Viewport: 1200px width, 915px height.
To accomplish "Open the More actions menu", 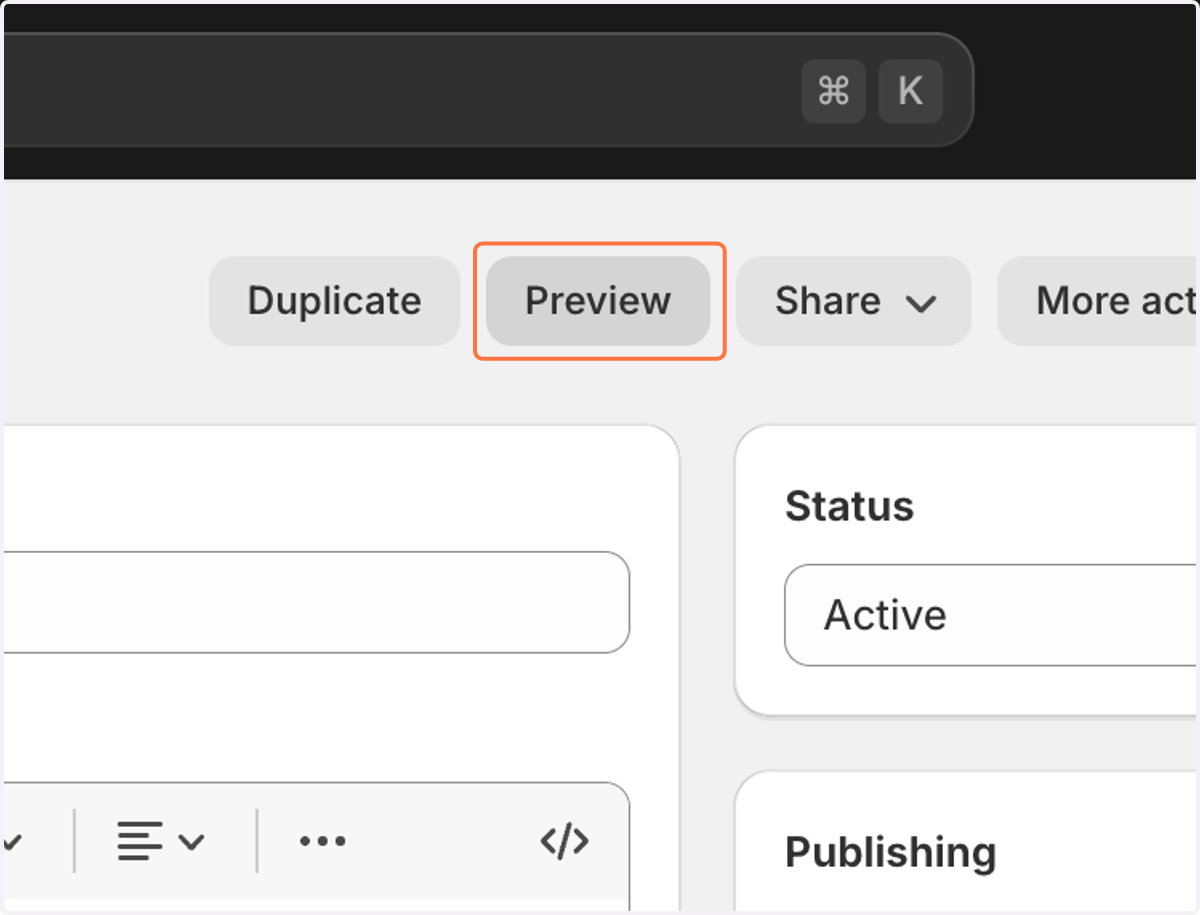I will 1098,301.
